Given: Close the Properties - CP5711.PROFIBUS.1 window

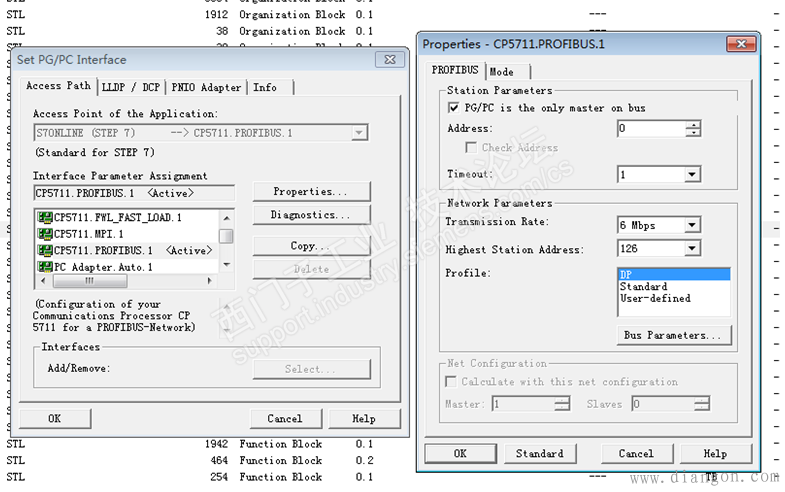Looking at the screenshot, I should (x=741, y=44).
